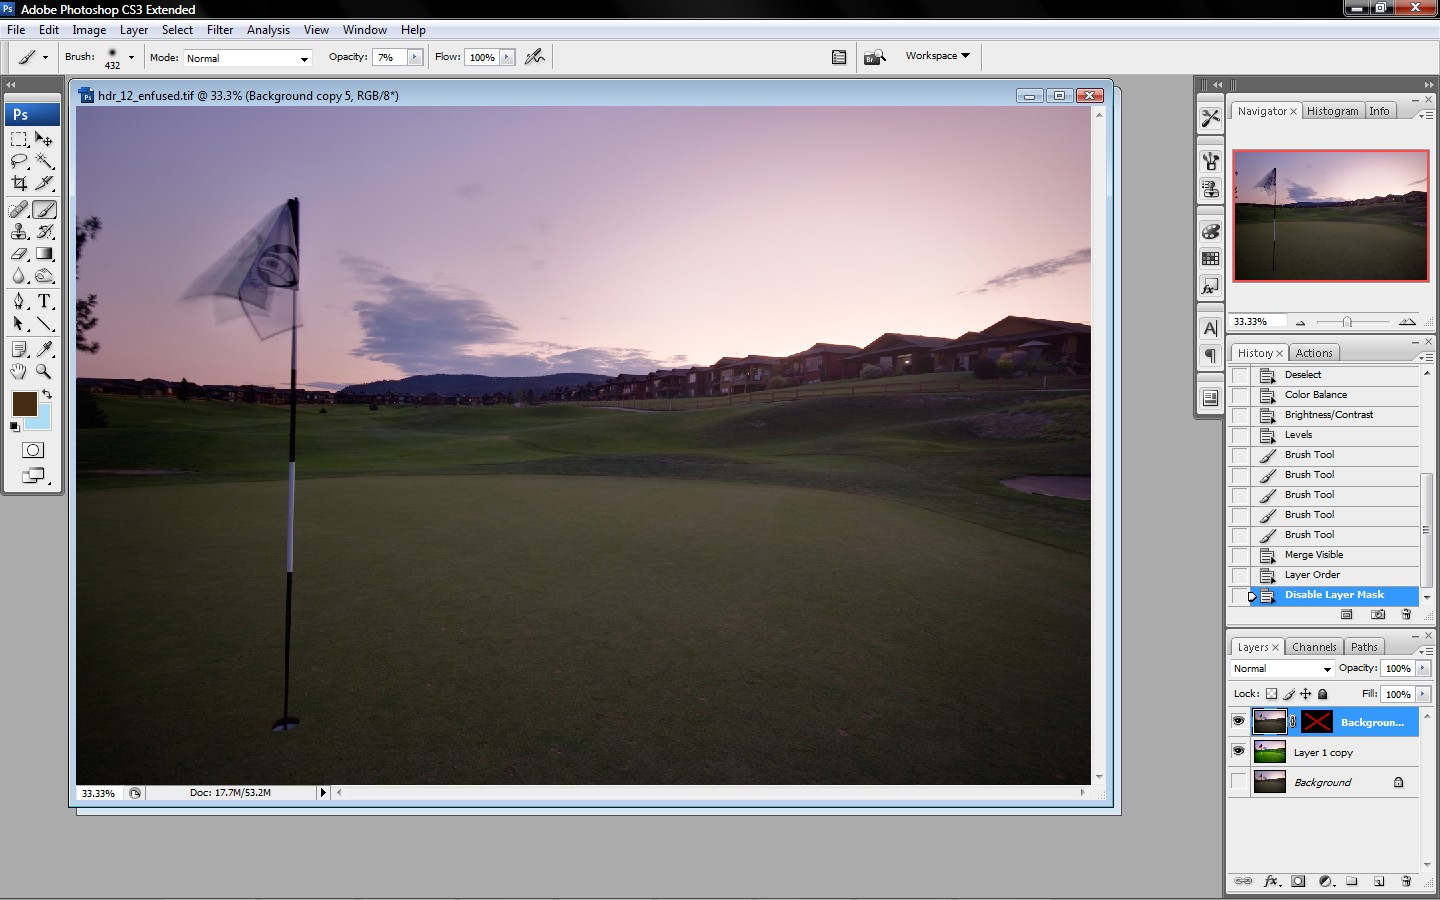Select the Crop tool
Image resolution: width=1440 pixels, height=900 pixels.
pyautogui.click(x=19, y=183)
